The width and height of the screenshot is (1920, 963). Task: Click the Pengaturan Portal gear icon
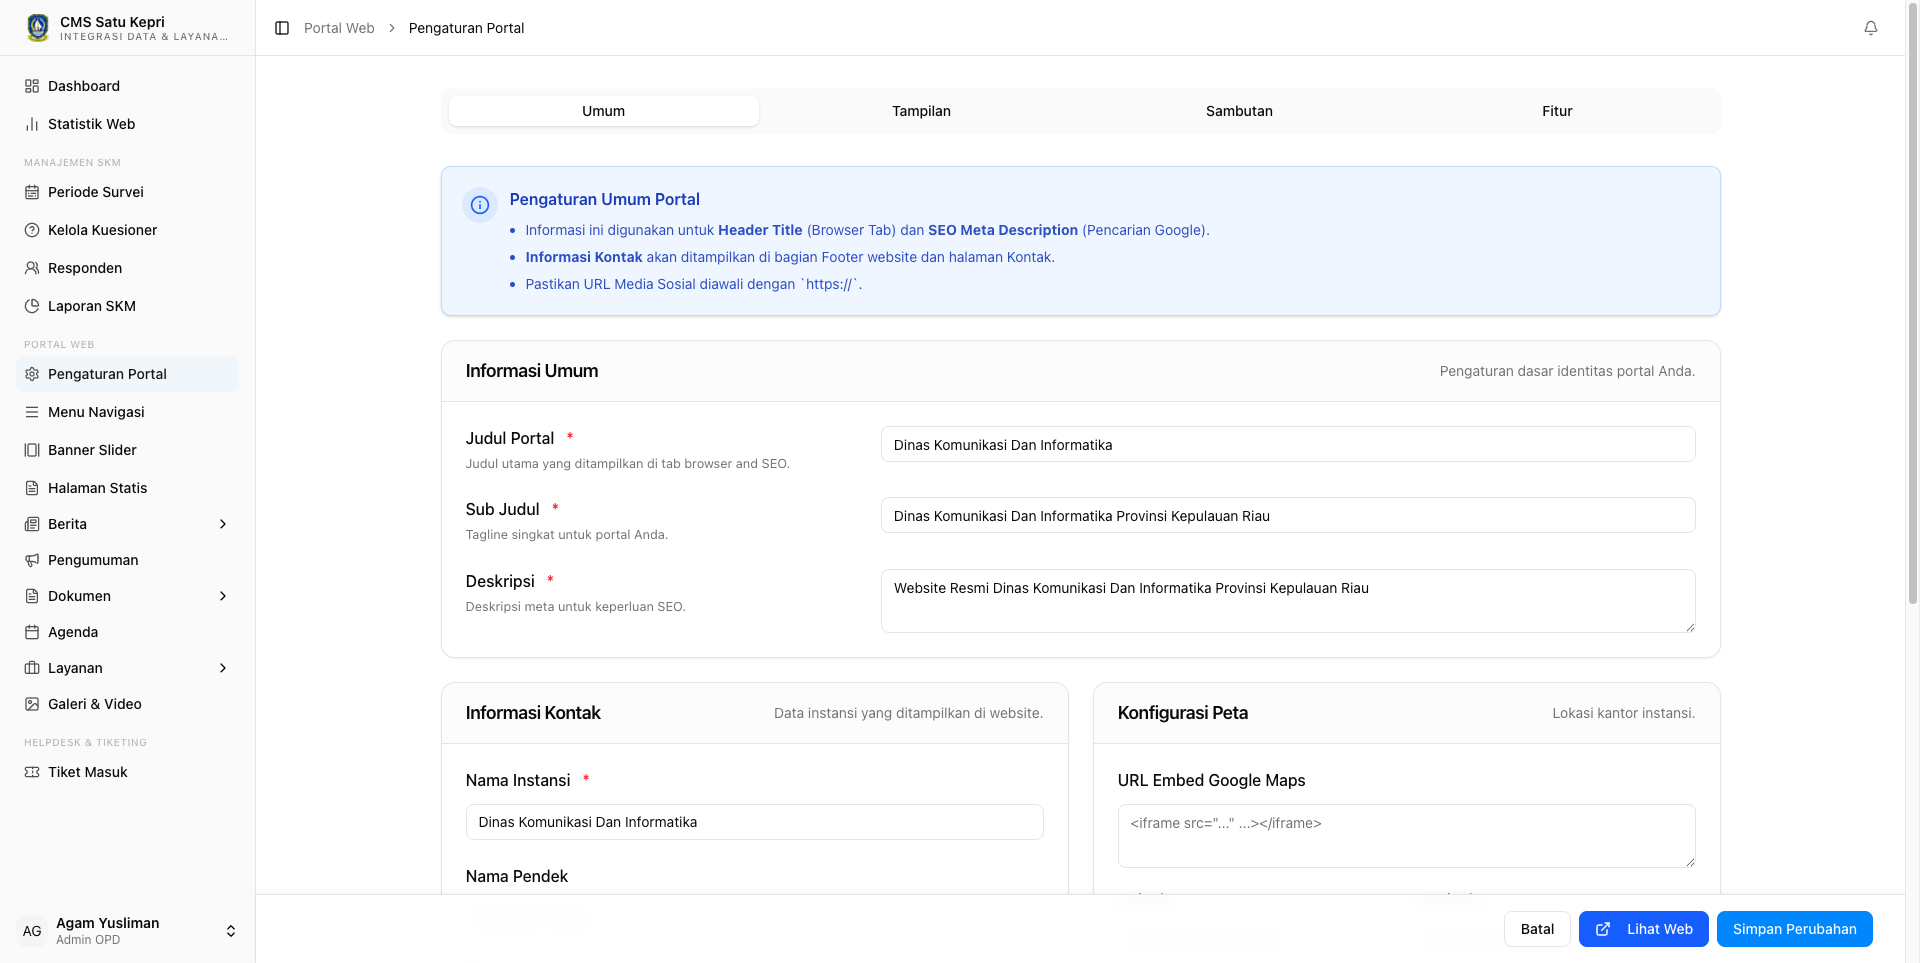(x=32, y=374)
